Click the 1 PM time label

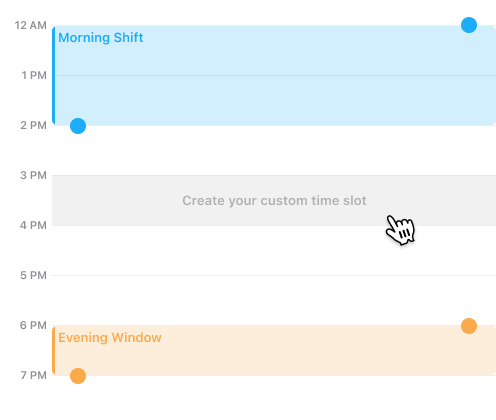pyautogui.click(x=34, y=75)
